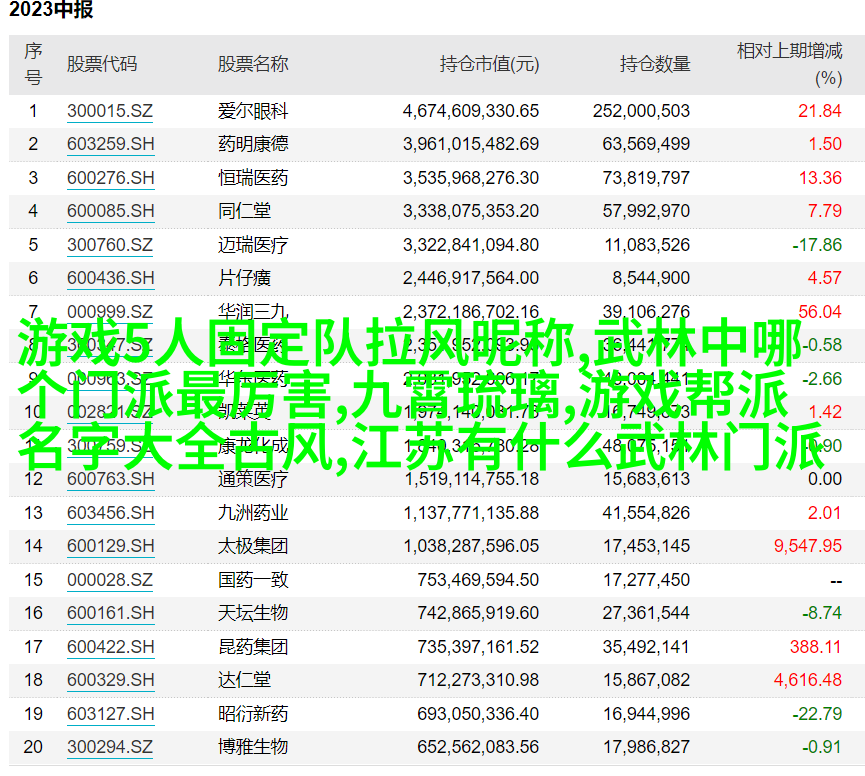
Task: Open stock code link 000999.SZ
Action: (110, 312)
